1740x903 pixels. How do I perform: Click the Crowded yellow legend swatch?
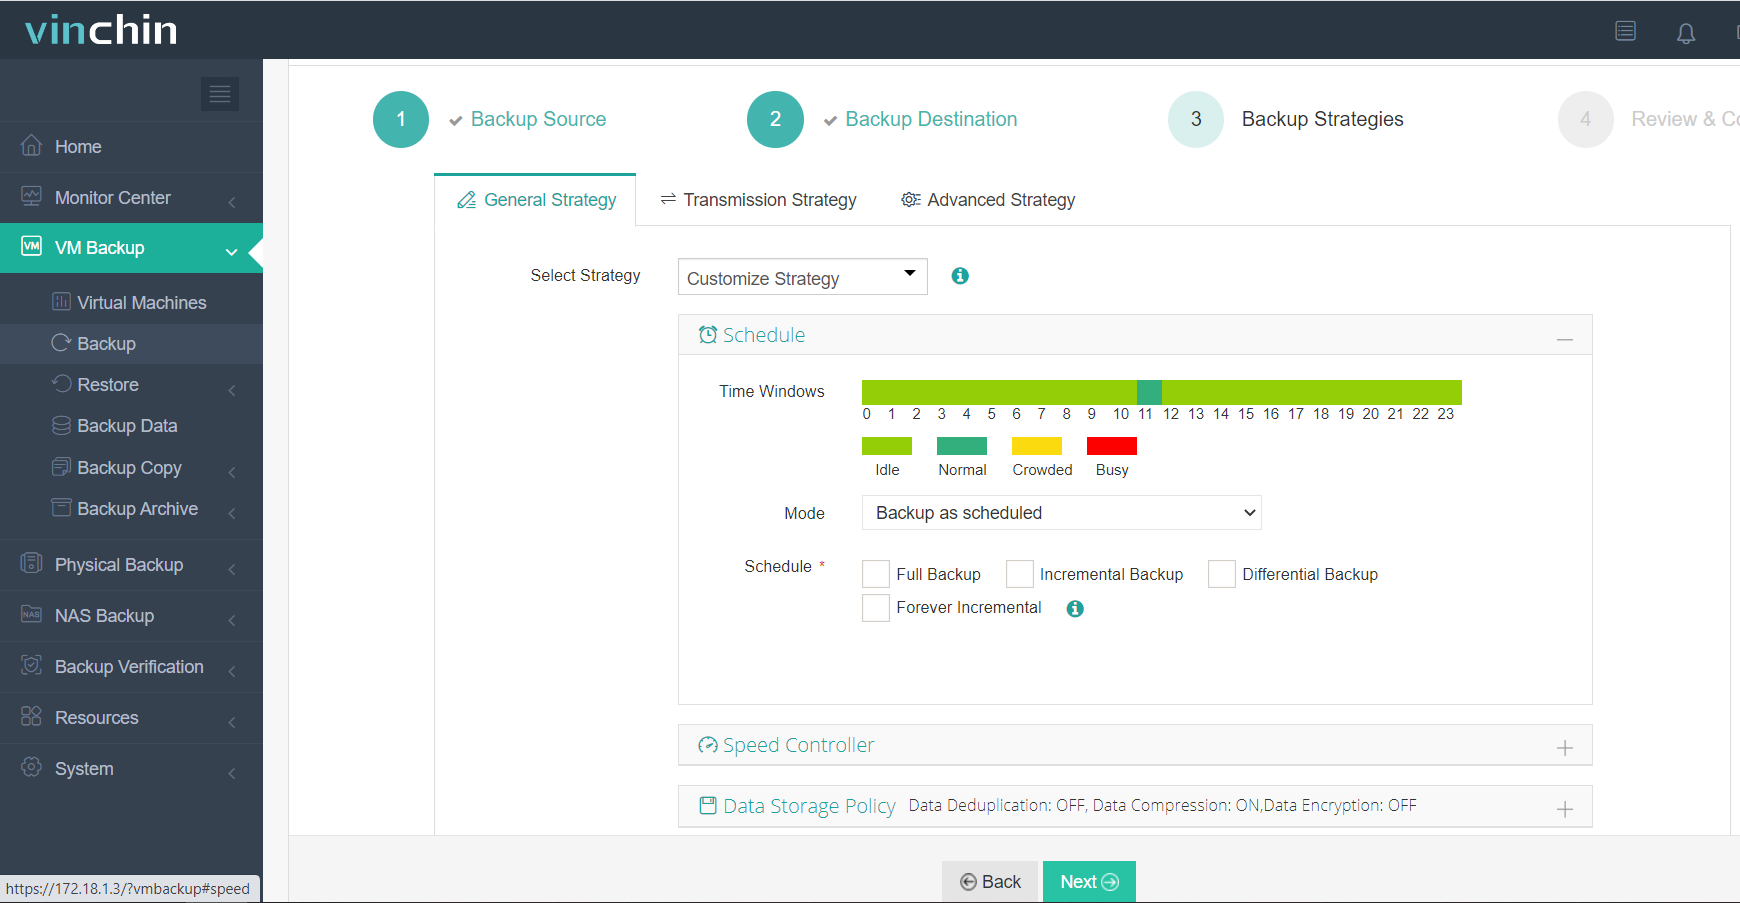1037,446
